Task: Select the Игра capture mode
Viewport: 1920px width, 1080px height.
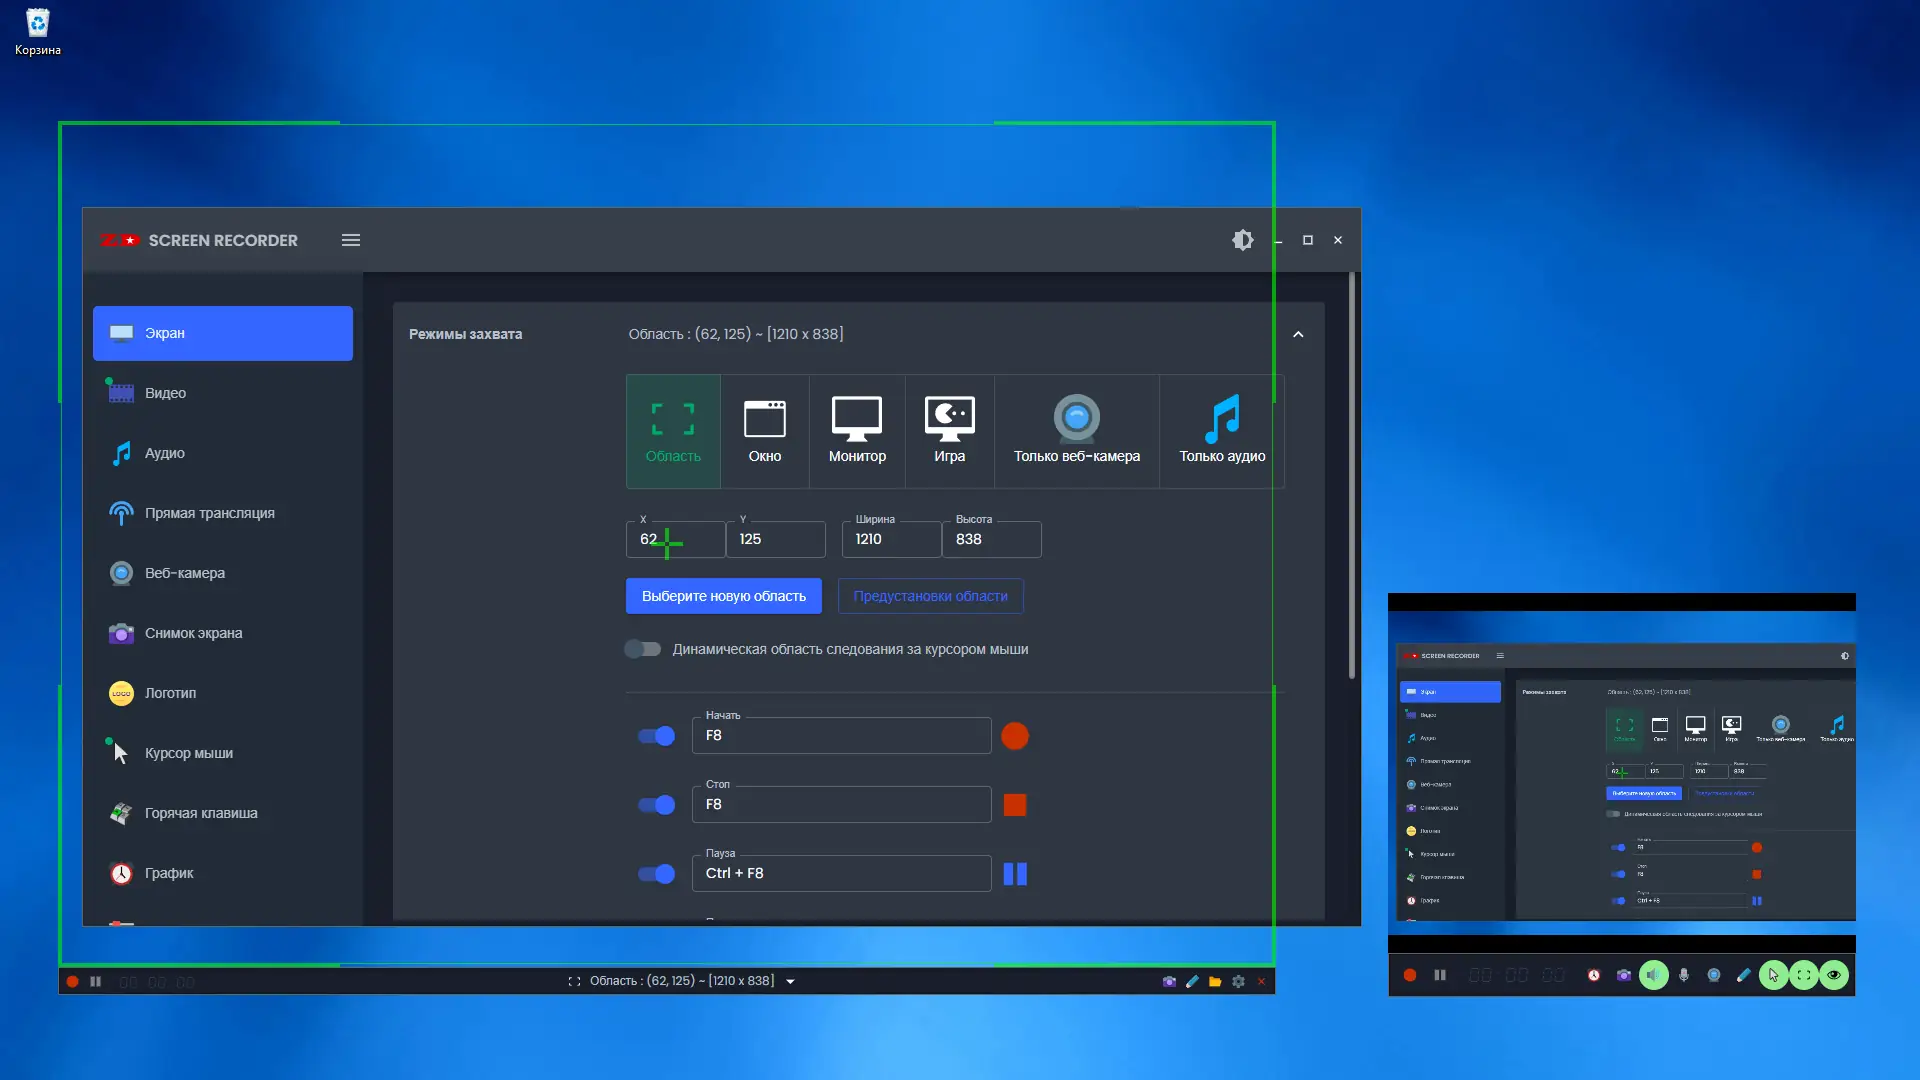Action: tap(949, 430)
